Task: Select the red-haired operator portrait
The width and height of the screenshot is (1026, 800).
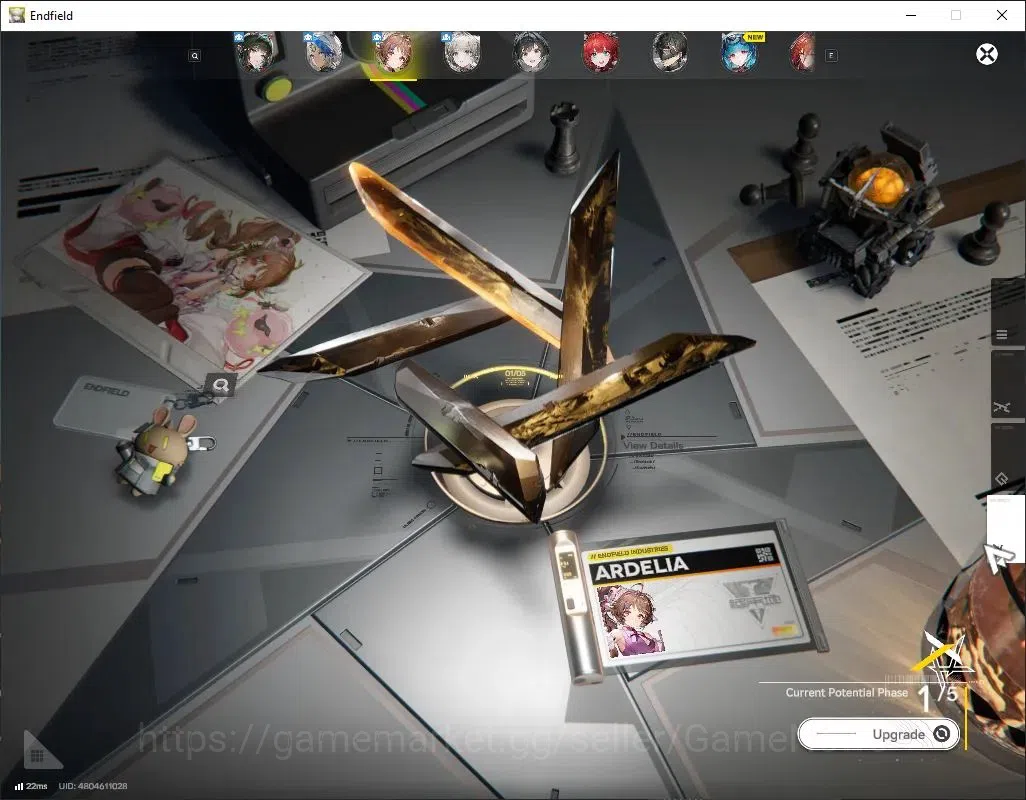Action: [x=600, y=54]
